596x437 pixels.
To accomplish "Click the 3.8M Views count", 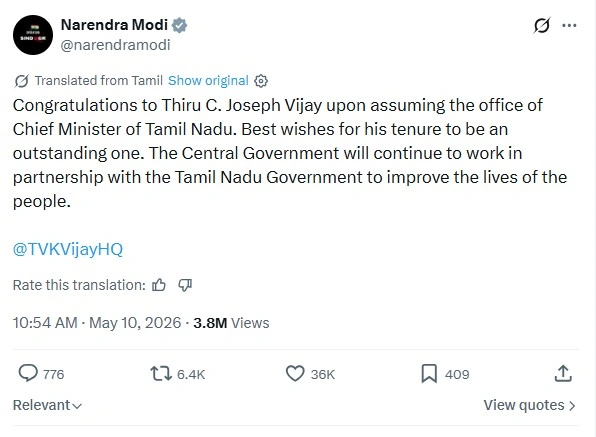I will coord(231,323).
